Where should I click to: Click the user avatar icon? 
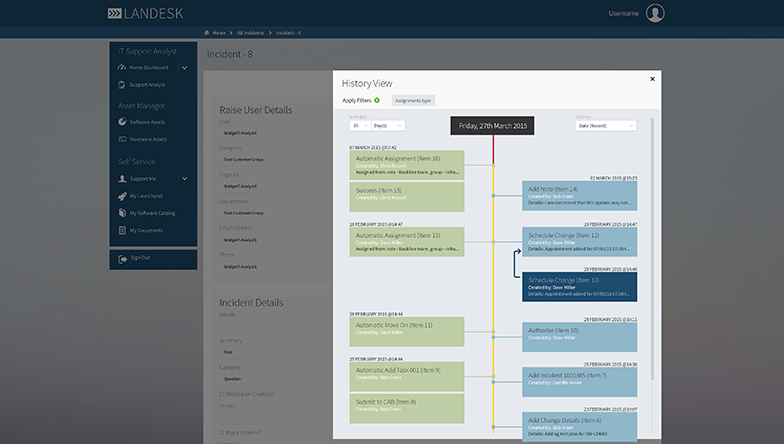655,13
